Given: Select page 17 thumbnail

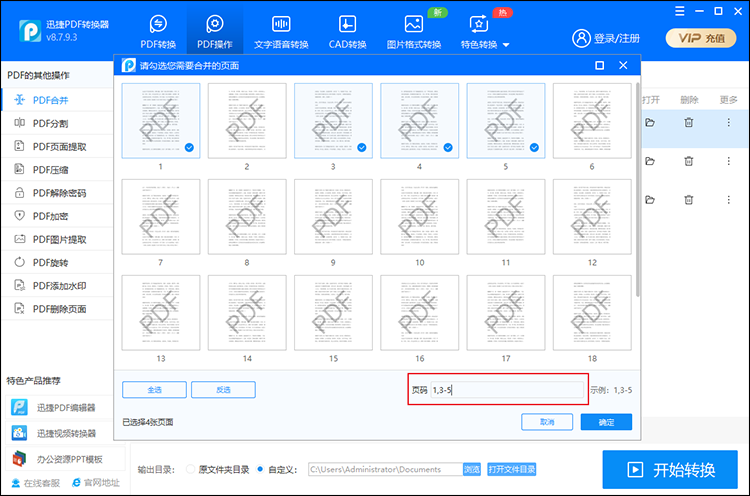Looking at the screenshot, I should tap(506, 312).
